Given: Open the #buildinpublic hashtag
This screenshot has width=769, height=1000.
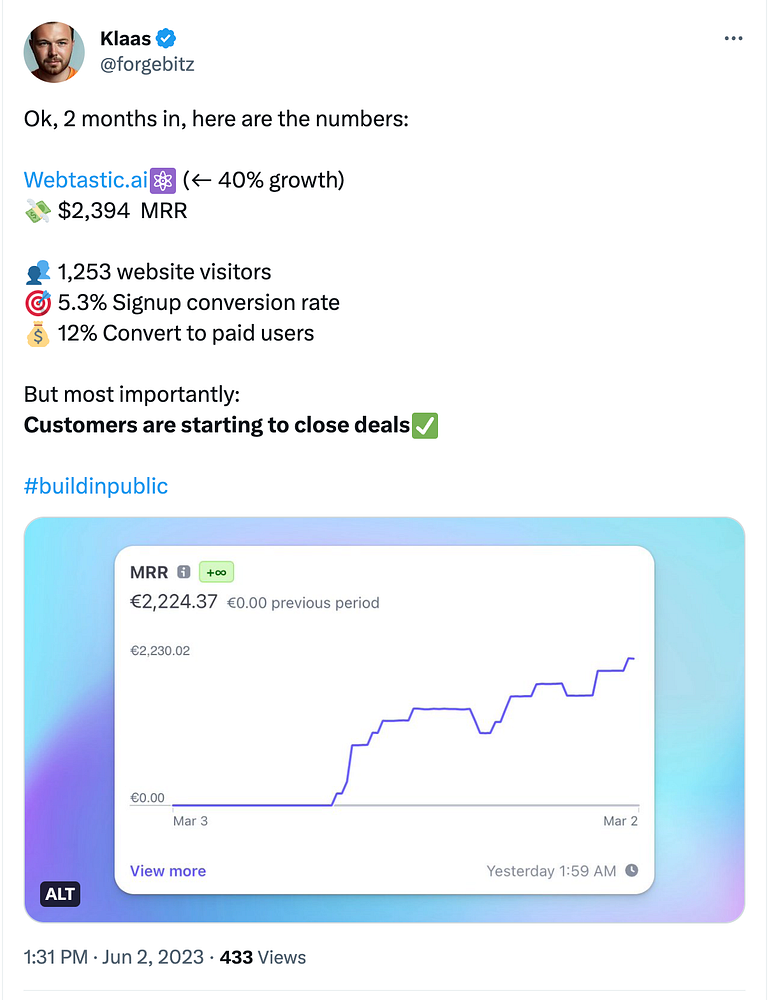Looking at the screenshot, I should point(96,486).
